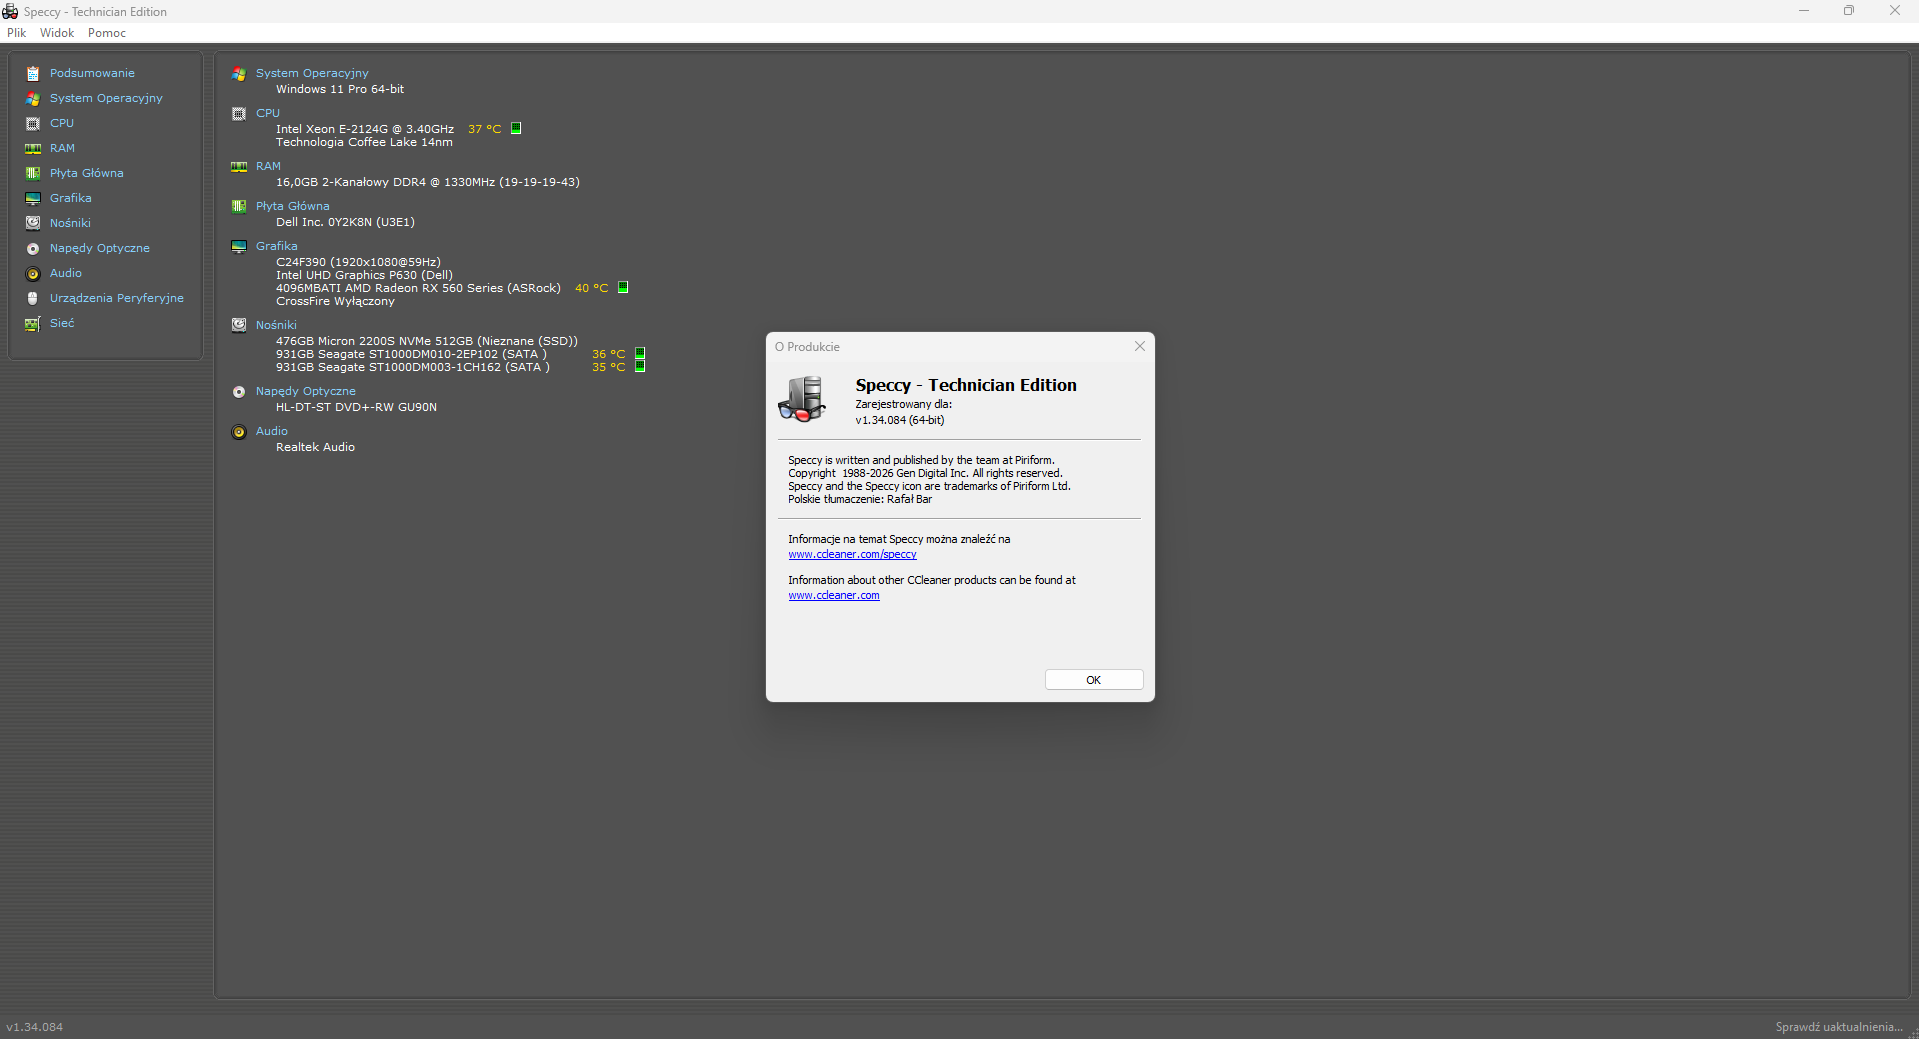Click the Speccy logo in the About dialog
The height and width of the screenshot is (1039, 1919).
[x=803, y=398]
